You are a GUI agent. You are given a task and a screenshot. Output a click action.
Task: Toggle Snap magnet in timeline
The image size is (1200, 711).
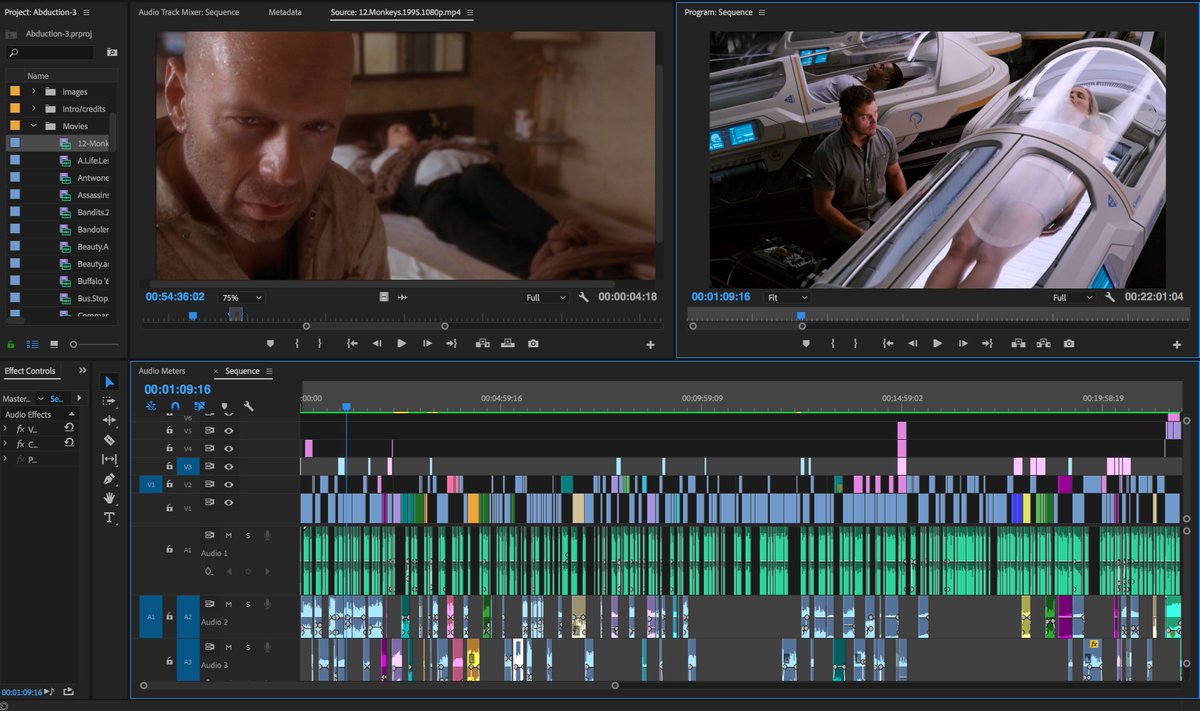pos(175,406)
